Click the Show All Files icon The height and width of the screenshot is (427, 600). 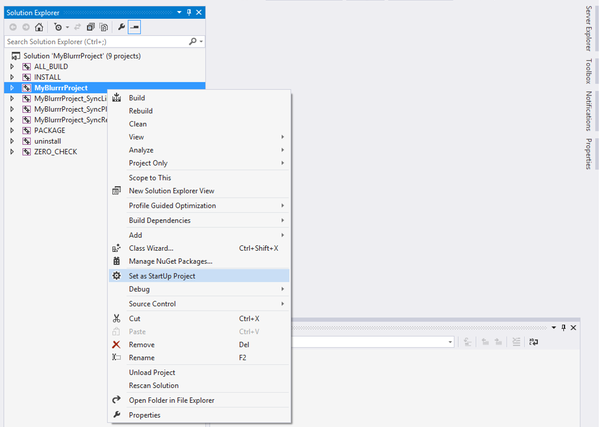coord(103,27)
